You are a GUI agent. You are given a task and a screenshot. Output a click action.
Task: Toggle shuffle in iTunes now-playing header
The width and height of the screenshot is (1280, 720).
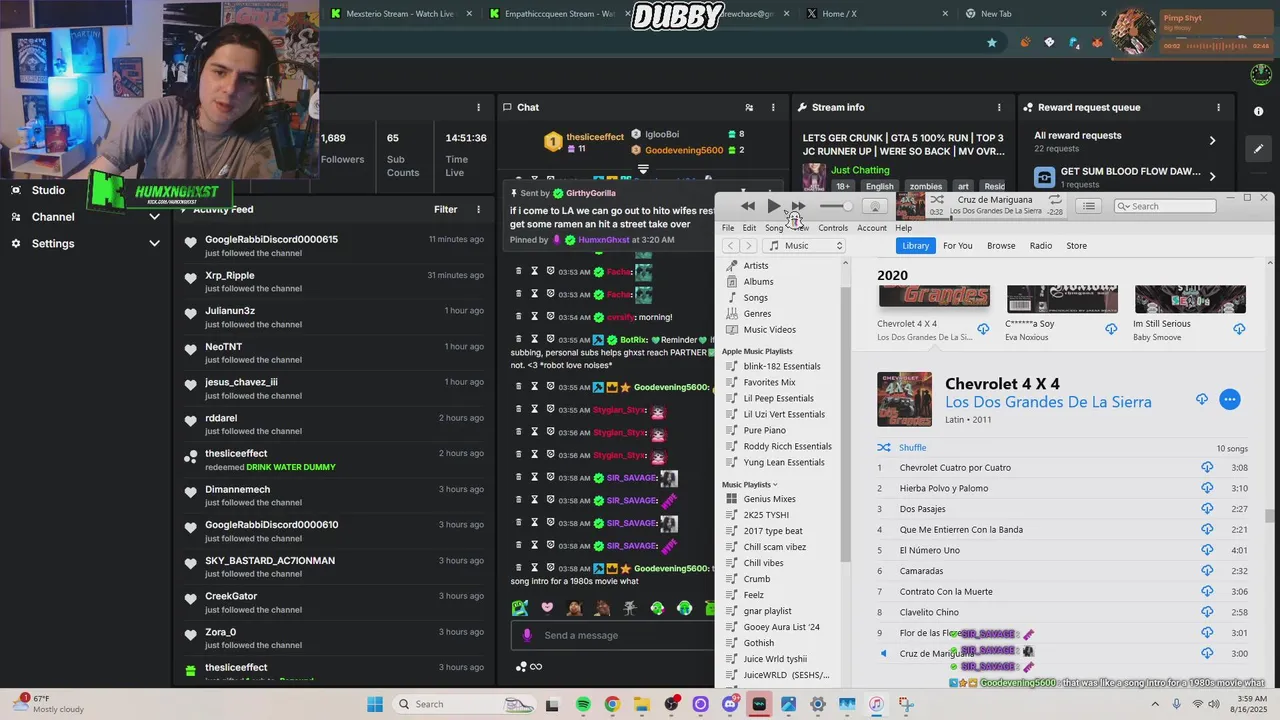(x=937, y=200)
